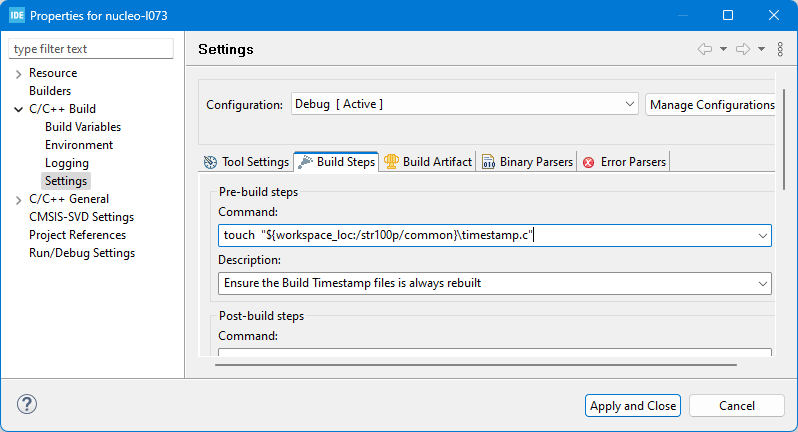The width and height of the screenshot is (798, 432).
Task: Select the Binary Parsers tab
Action: click(527, 162)
